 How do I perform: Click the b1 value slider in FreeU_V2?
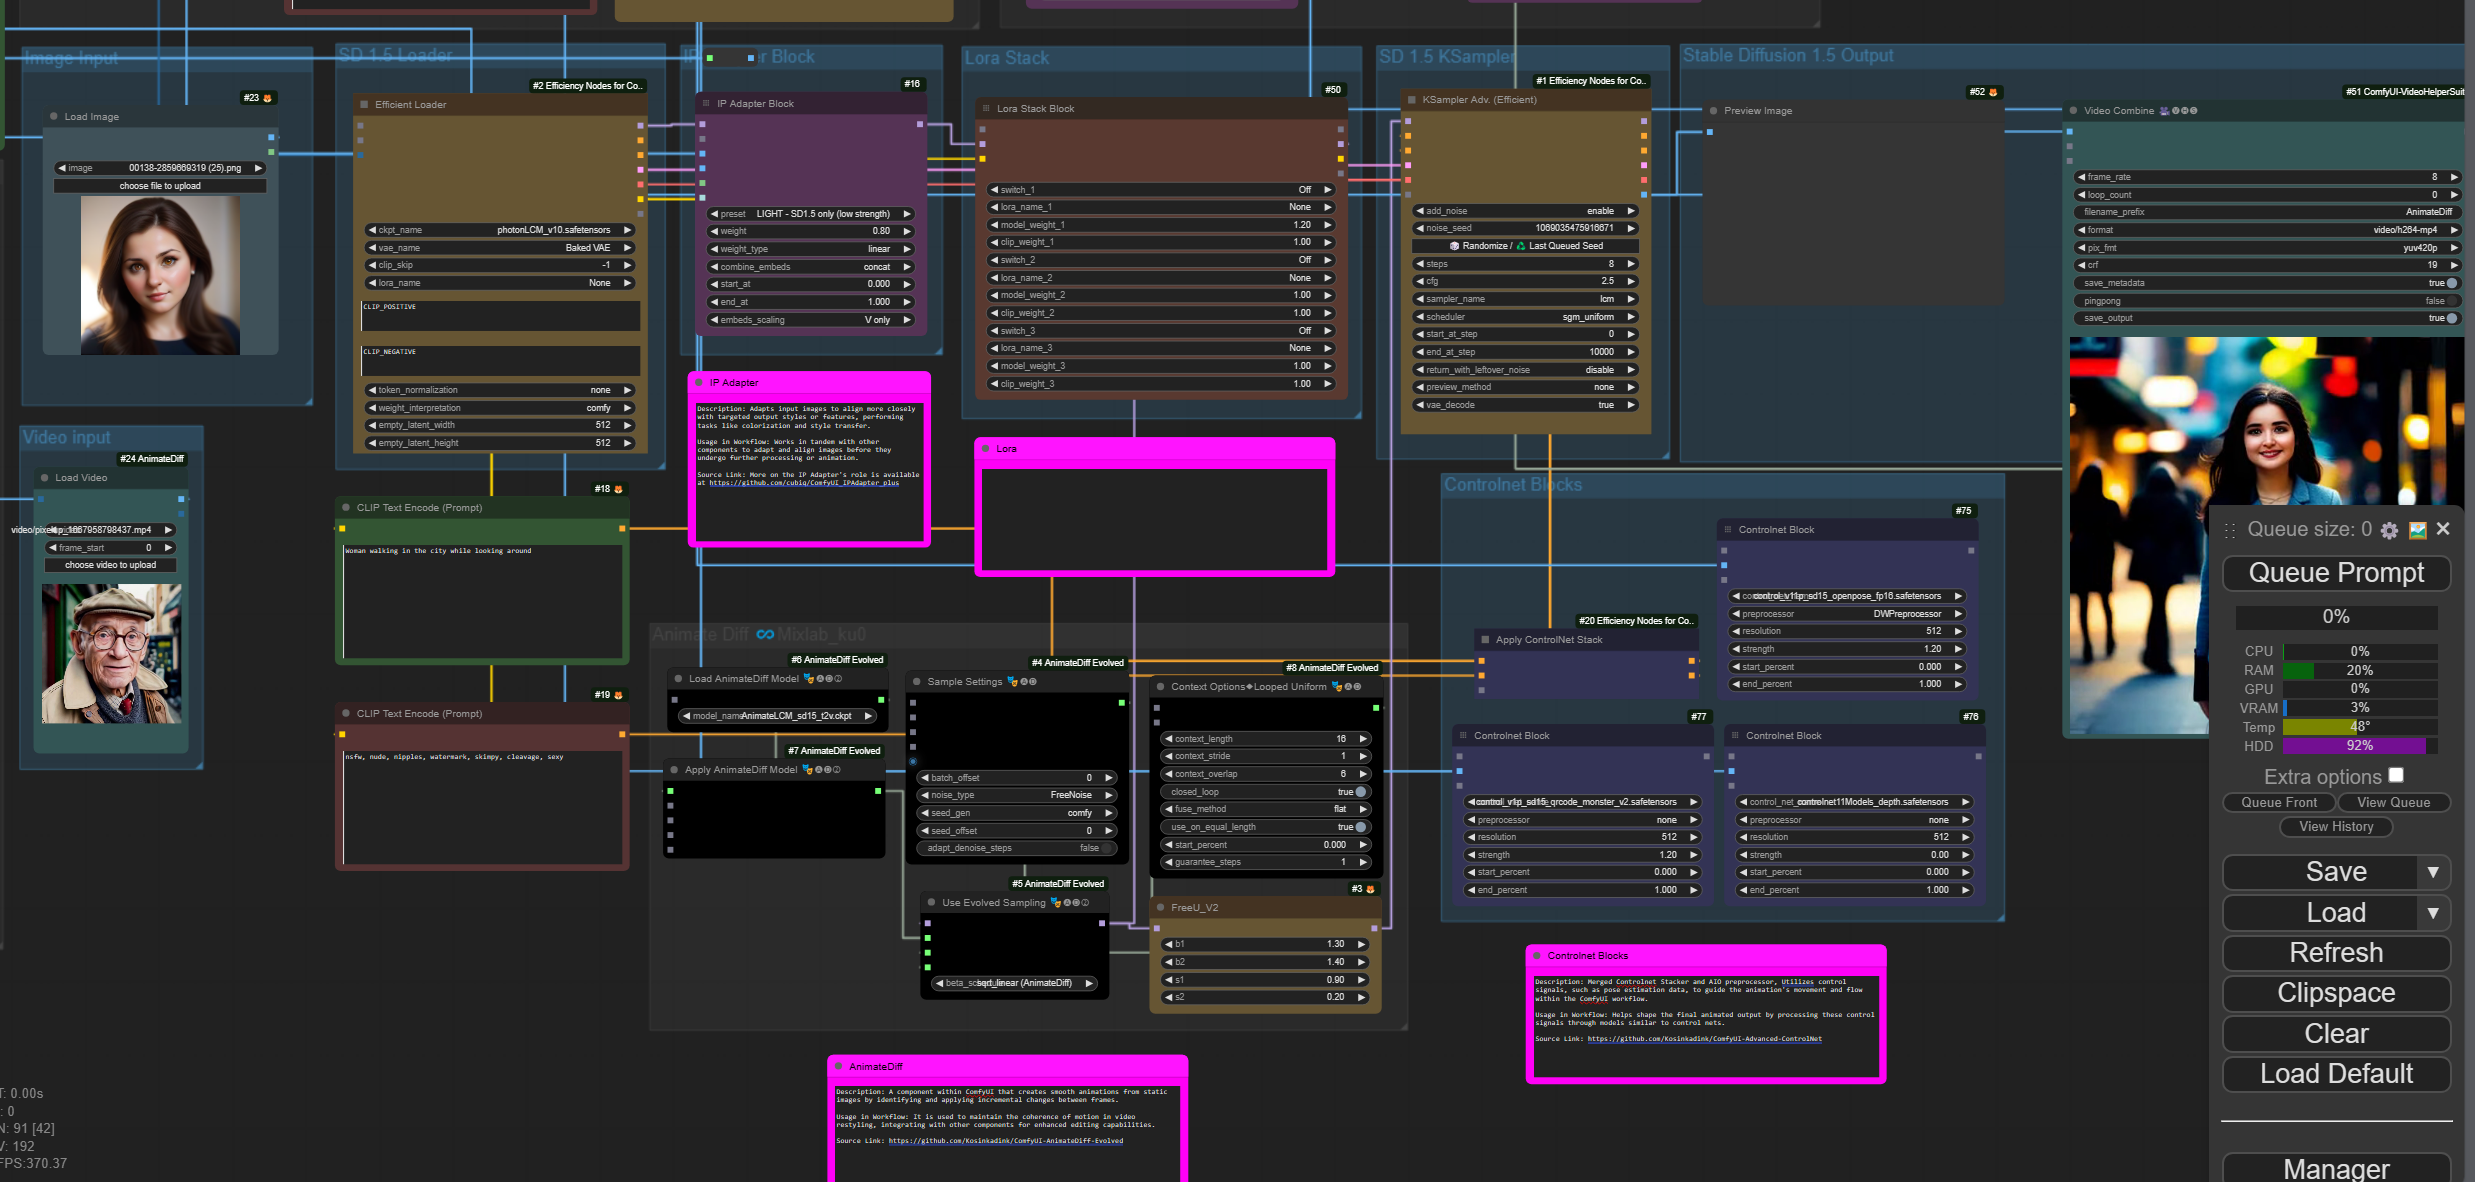coord(1265,944)
